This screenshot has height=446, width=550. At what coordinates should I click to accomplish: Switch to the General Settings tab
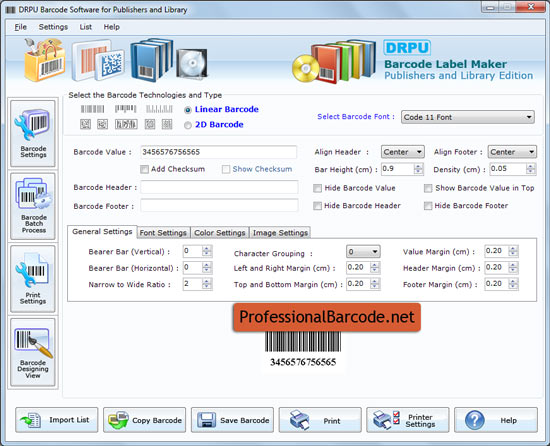click(102, 232)
